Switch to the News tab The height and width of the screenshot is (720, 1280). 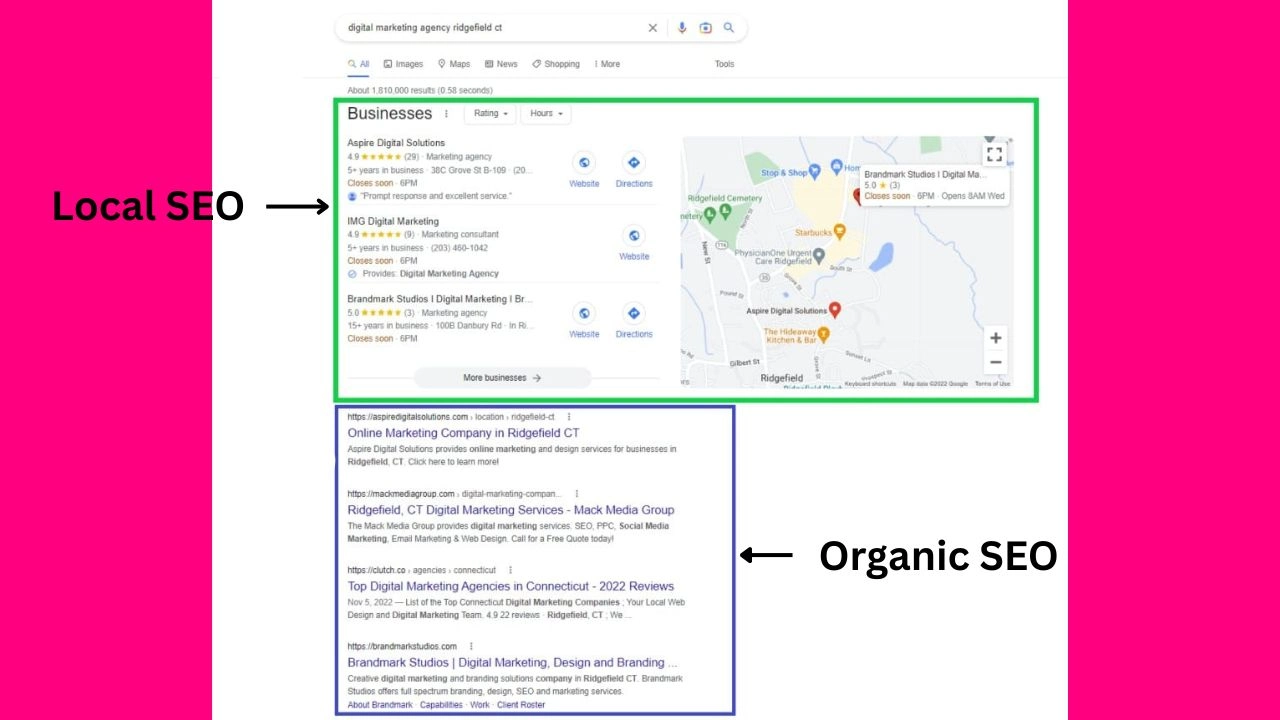501,64
